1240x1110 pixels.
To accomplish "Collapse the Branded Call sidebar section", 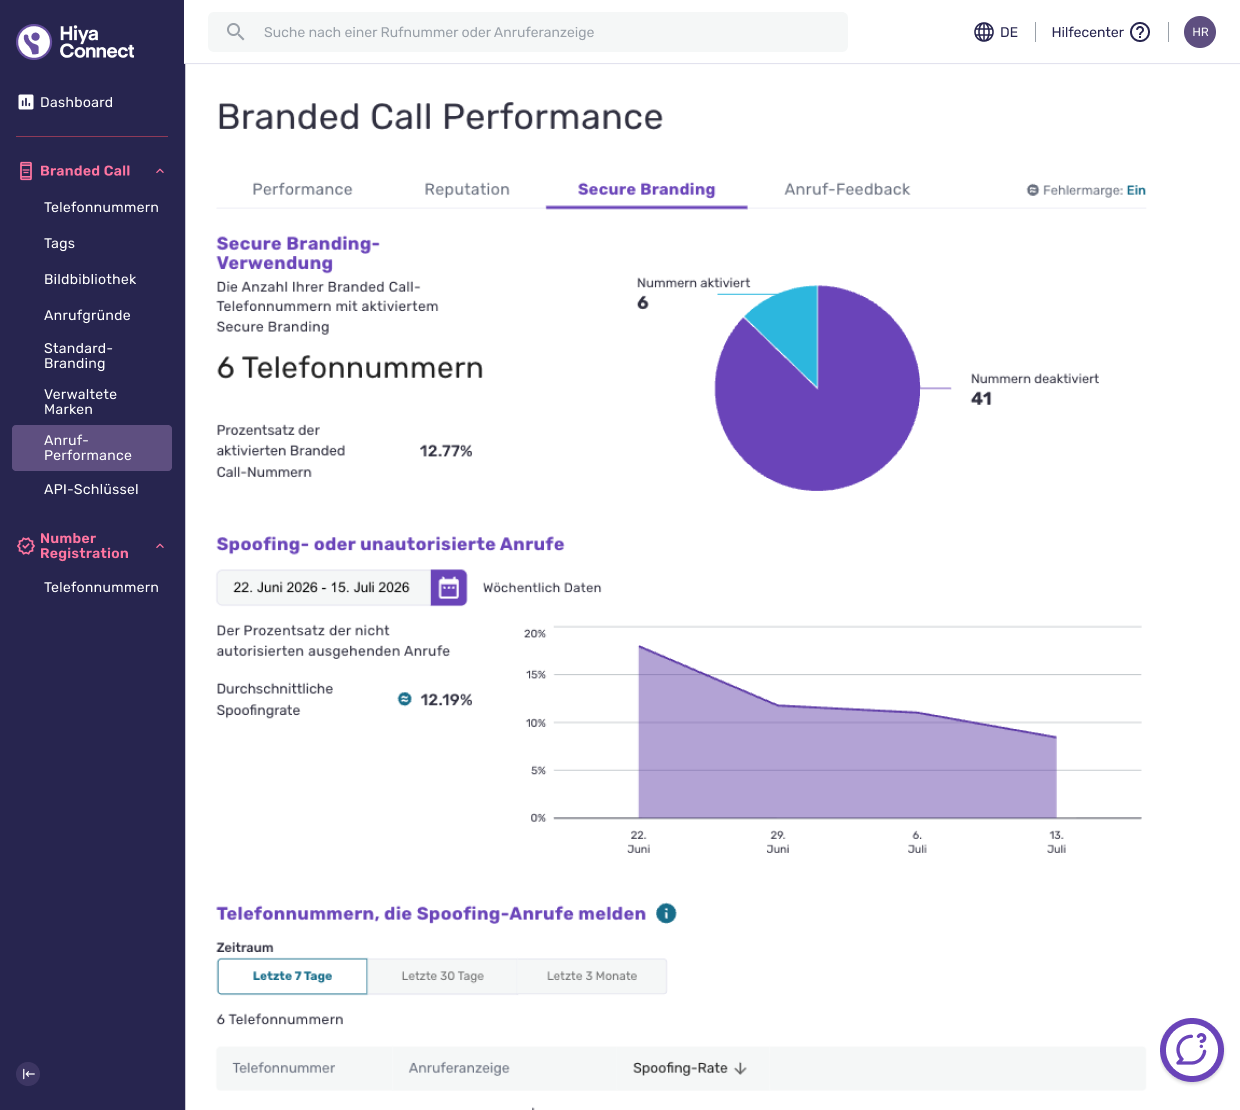I will 160,171.
